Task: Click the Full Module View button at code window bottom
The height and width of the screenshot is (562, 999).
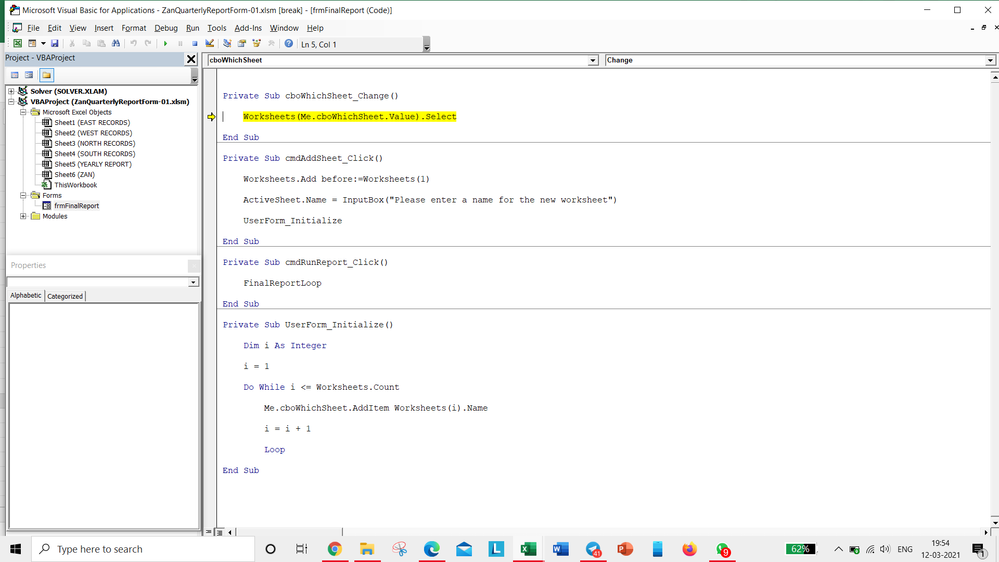Action: point(219,532)
